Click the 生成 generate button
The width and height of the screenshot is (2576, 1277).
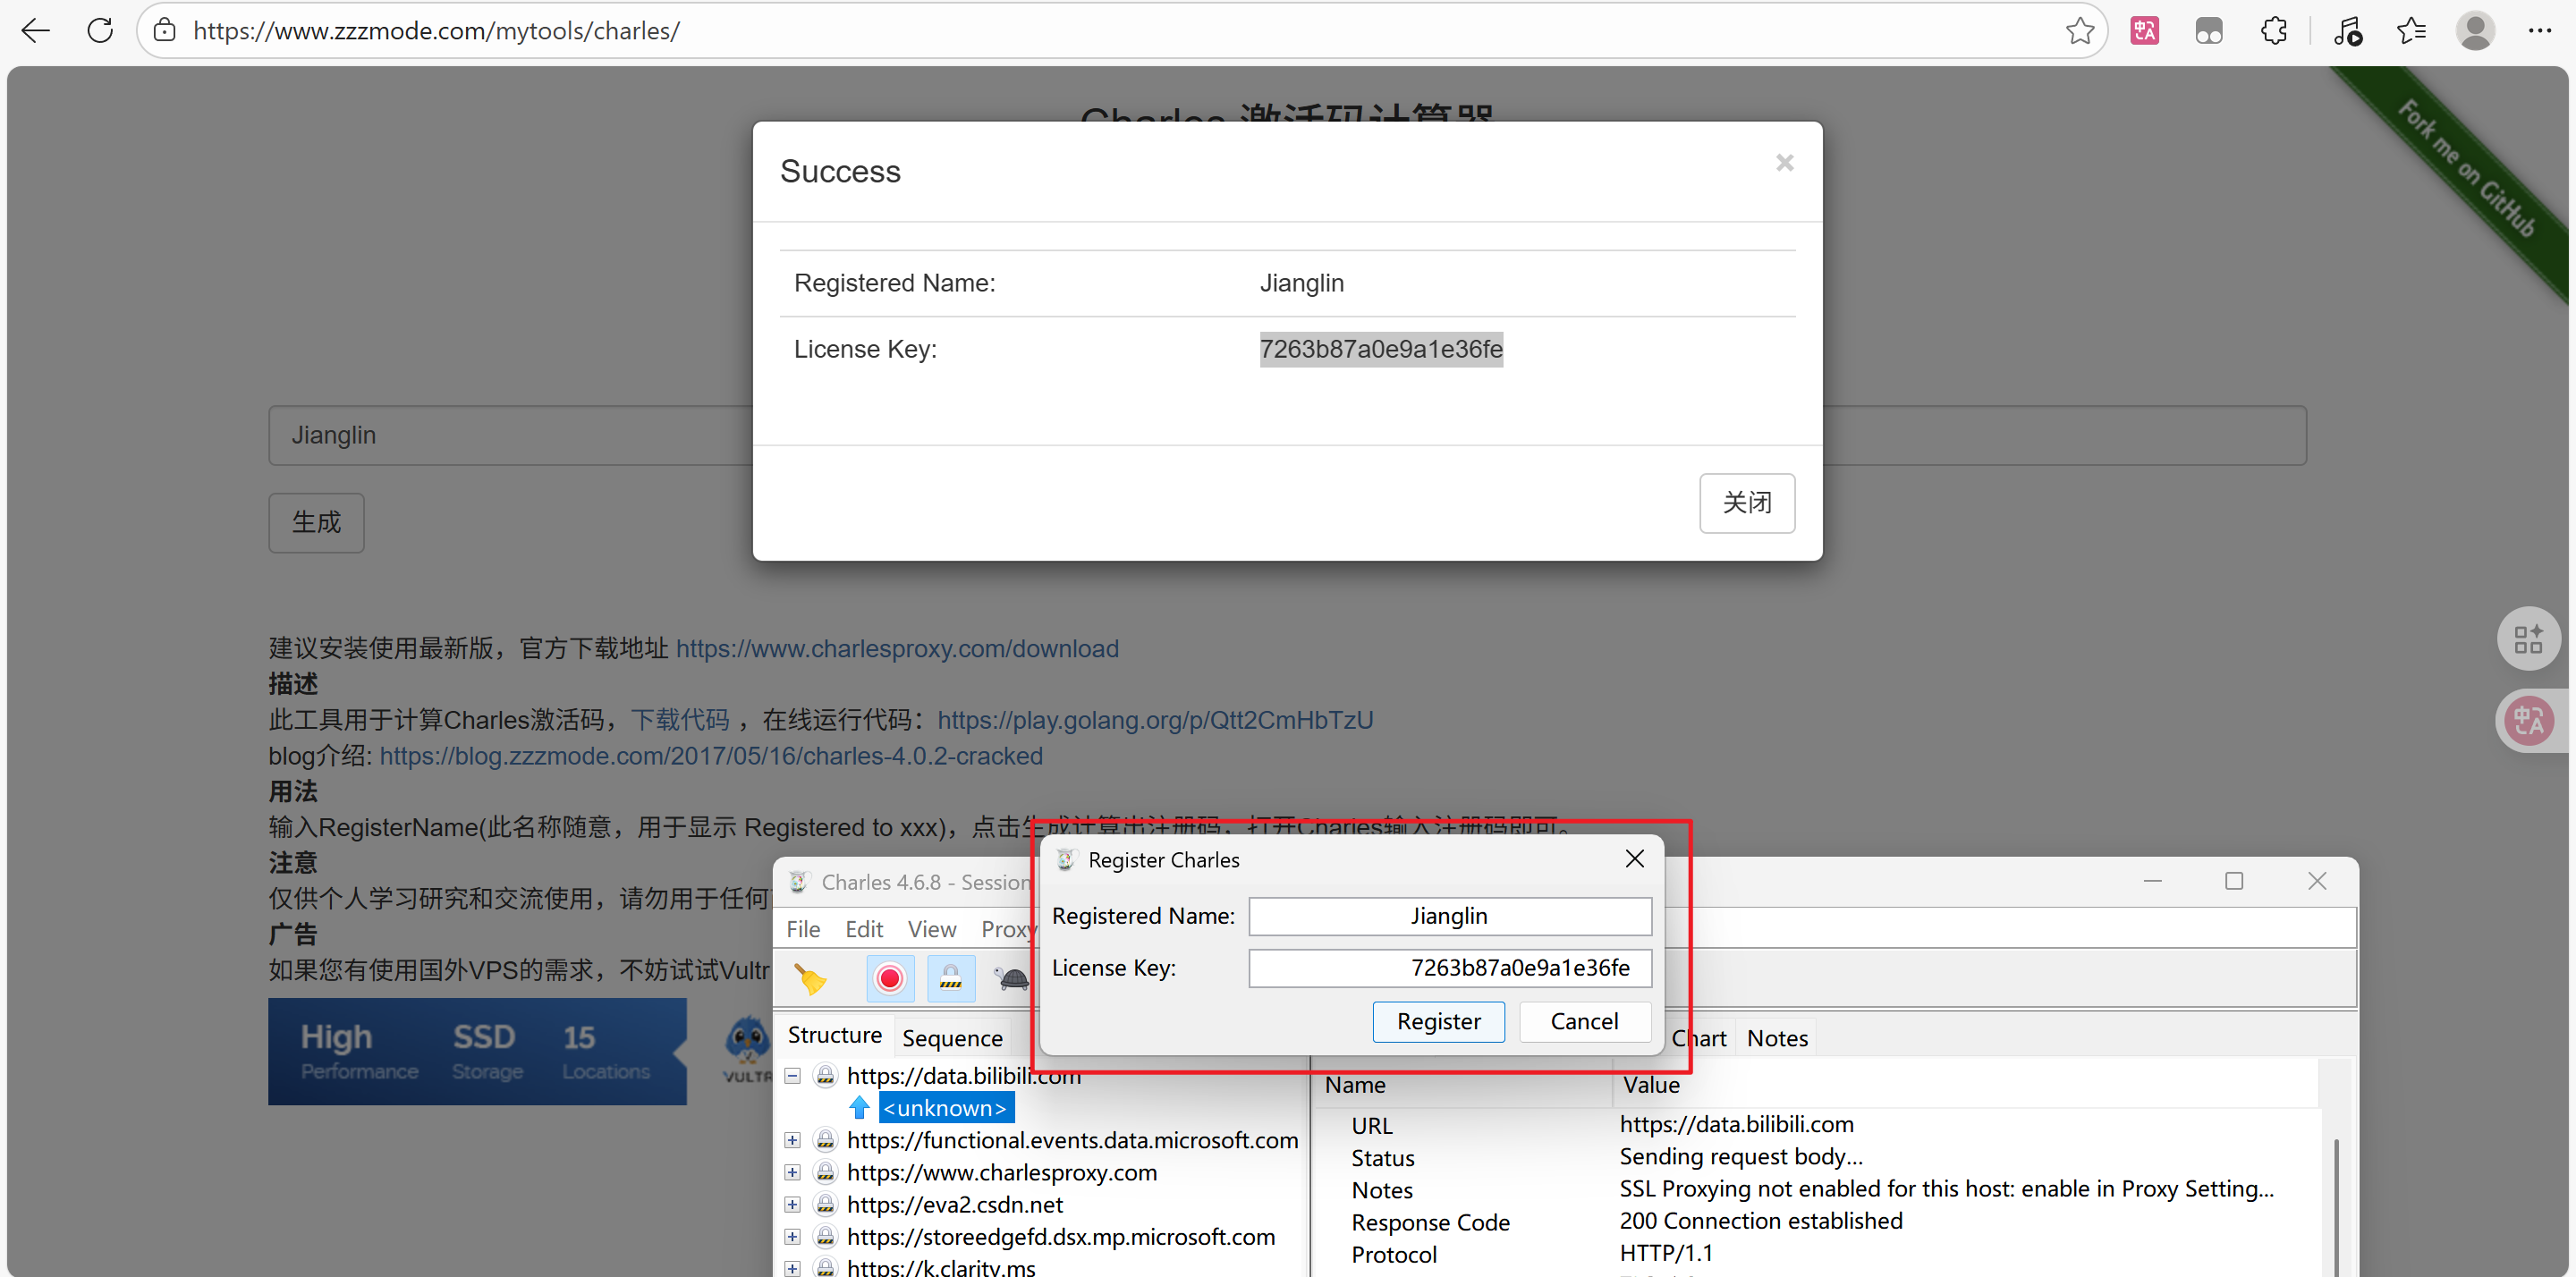316,522
